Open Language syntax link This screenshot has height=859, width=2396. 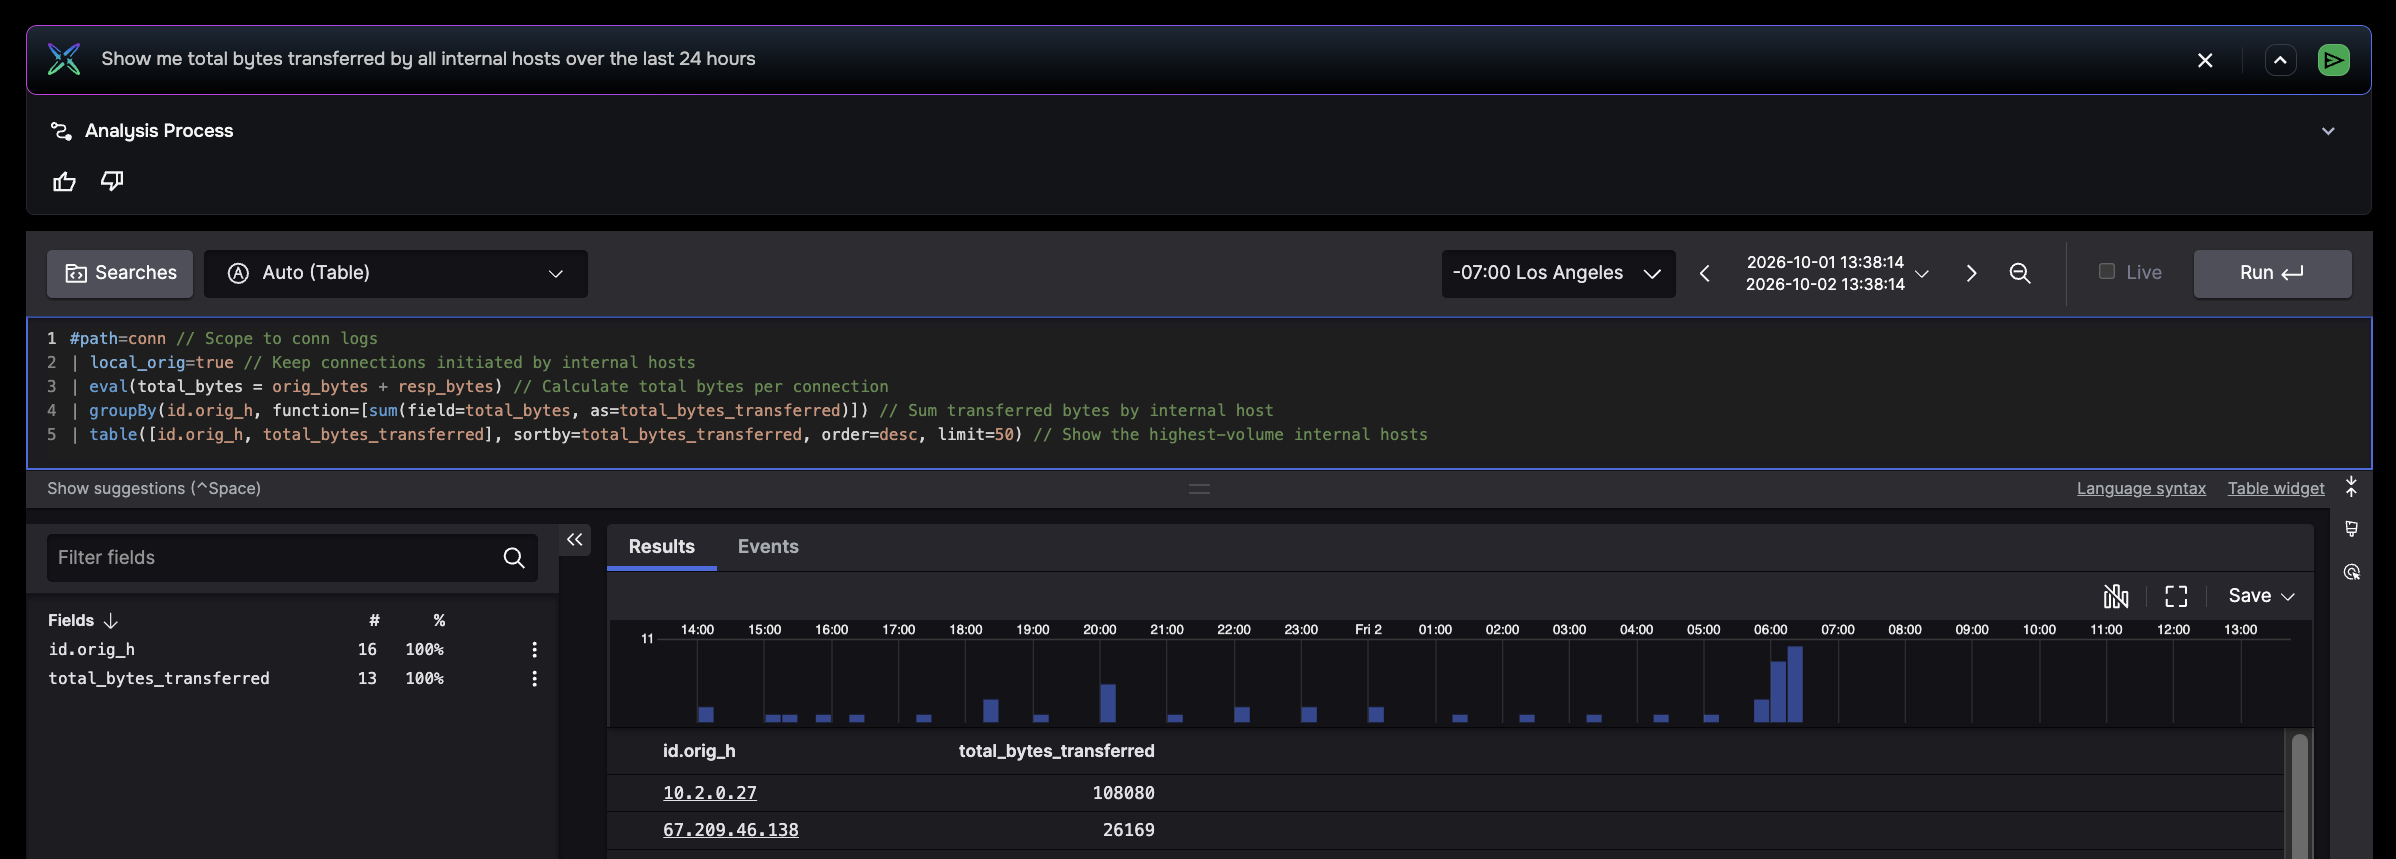(x=2141, y=488)
